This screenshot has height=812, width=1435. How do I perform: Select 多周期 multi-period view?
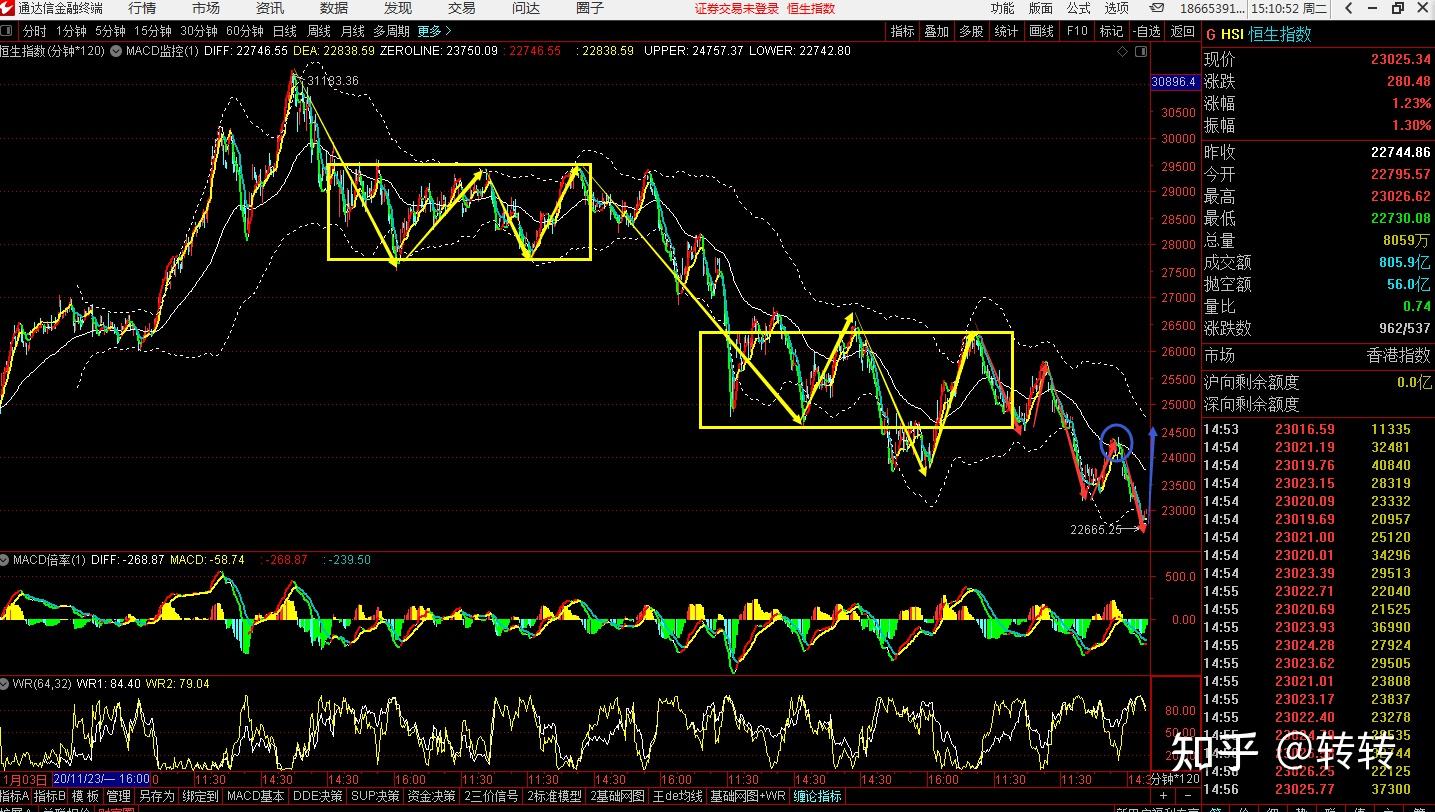tap(391, 31)
